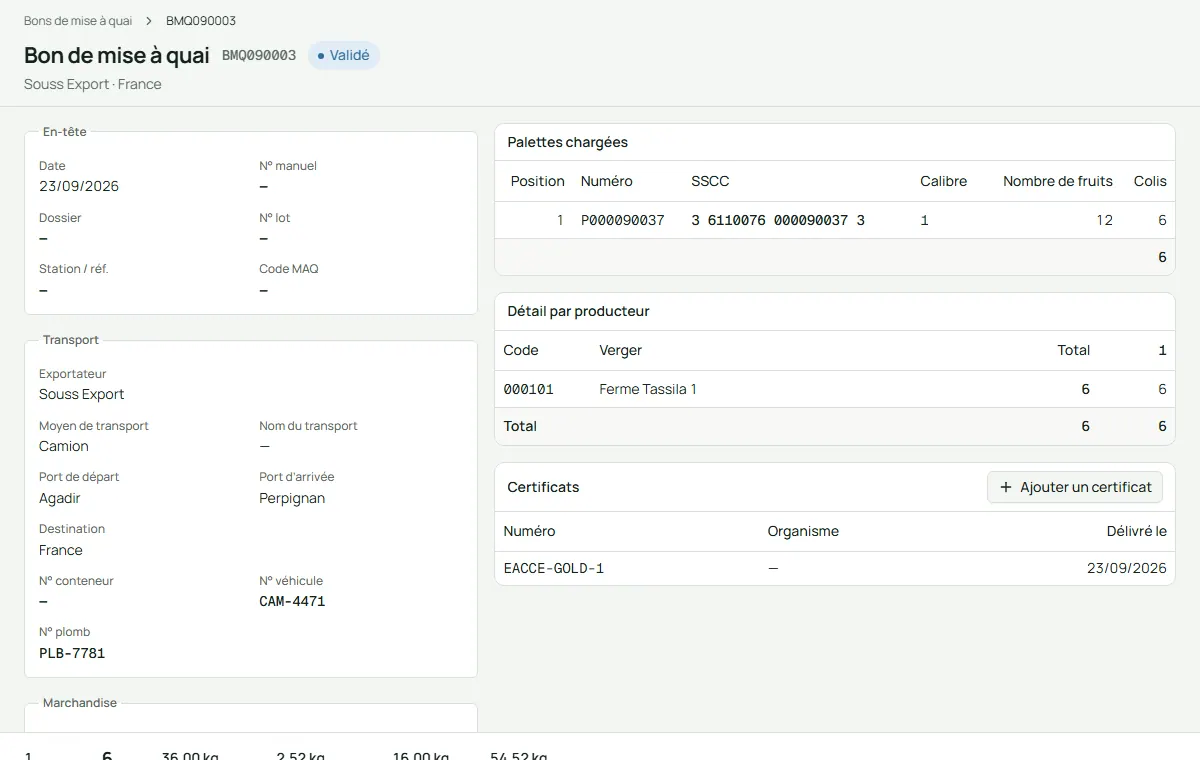This screenshot has height=760, width=1200.
Task: Select the orchard "Ferme Tassila 1"
Action: point(648,389)
